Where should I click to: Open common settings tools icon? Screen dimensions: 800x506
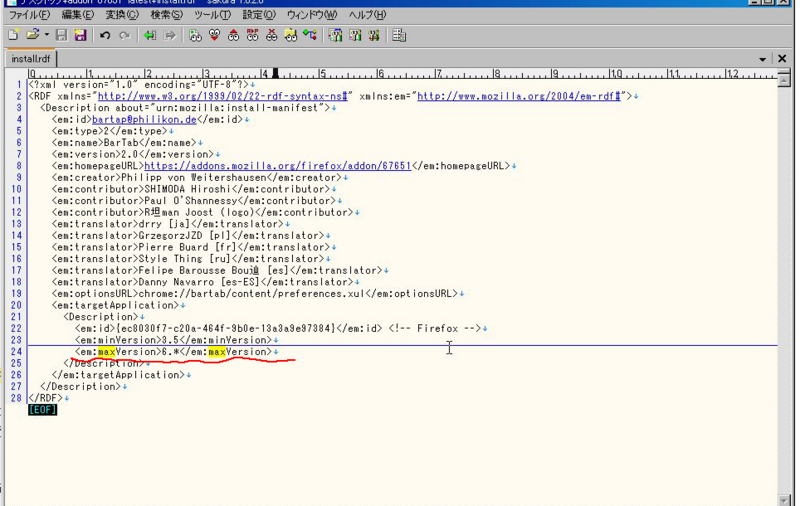(x=355, y=35)
